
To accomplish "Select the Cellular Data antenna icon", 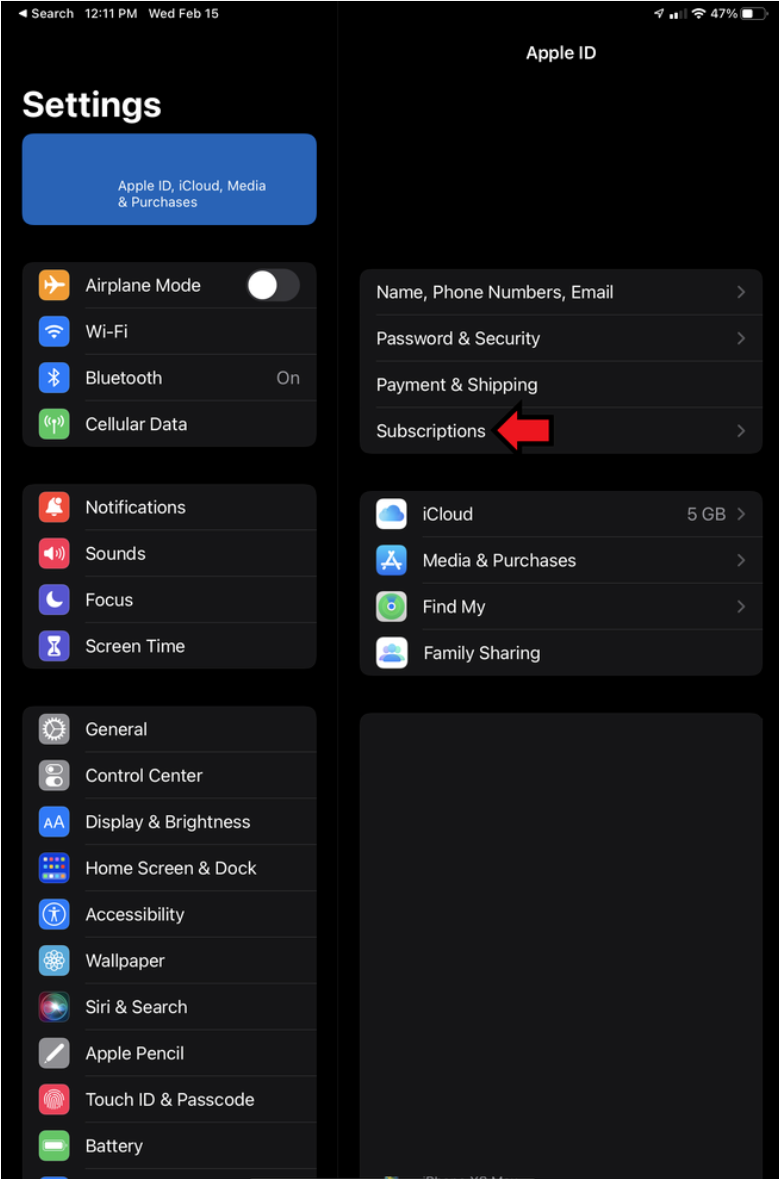I will (x=54, y=424).
